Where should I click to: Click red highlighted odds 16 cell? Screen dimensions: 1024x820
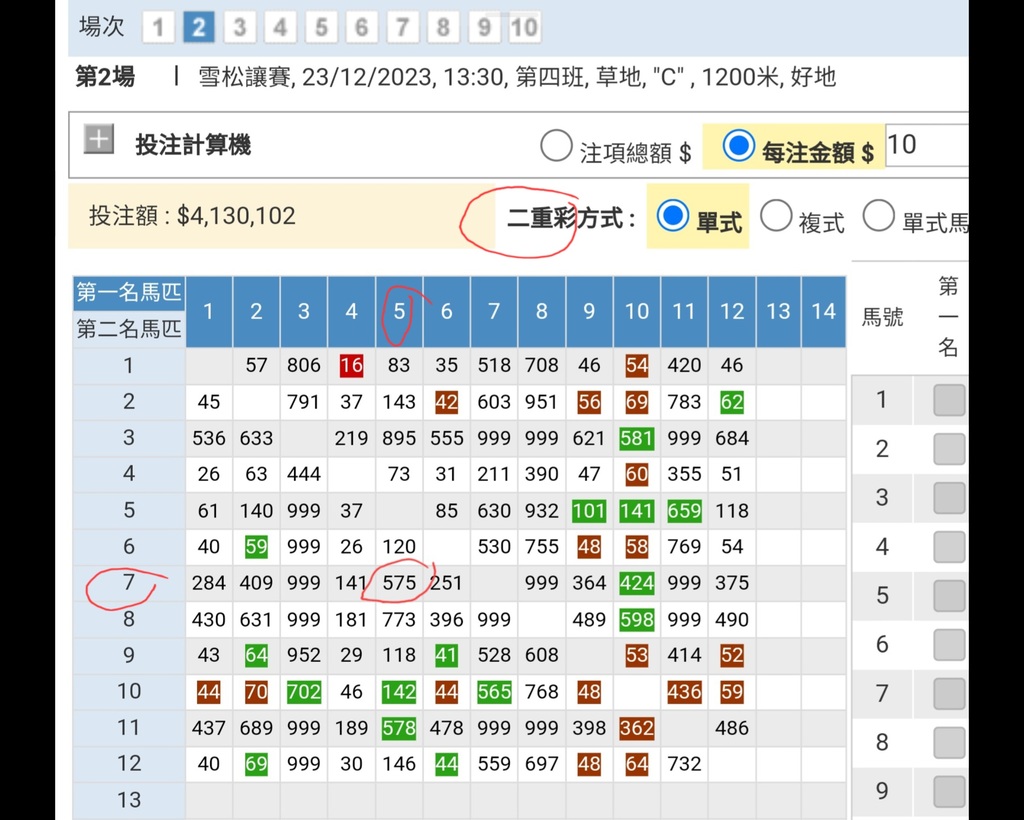[351, 365]
